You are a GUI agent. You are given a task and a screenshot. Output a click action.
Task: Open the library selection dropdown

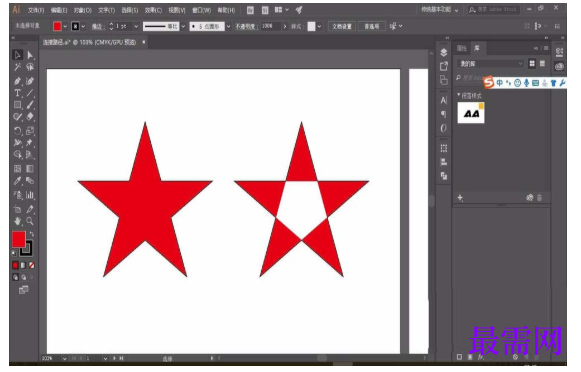click(490, 64)
